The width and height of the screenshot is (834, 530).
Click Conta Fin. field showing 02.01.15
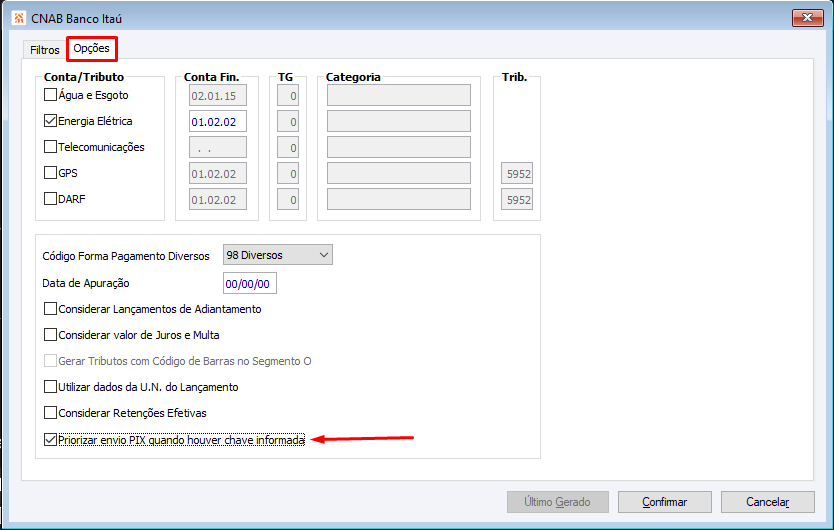click(x=218, y=95)
